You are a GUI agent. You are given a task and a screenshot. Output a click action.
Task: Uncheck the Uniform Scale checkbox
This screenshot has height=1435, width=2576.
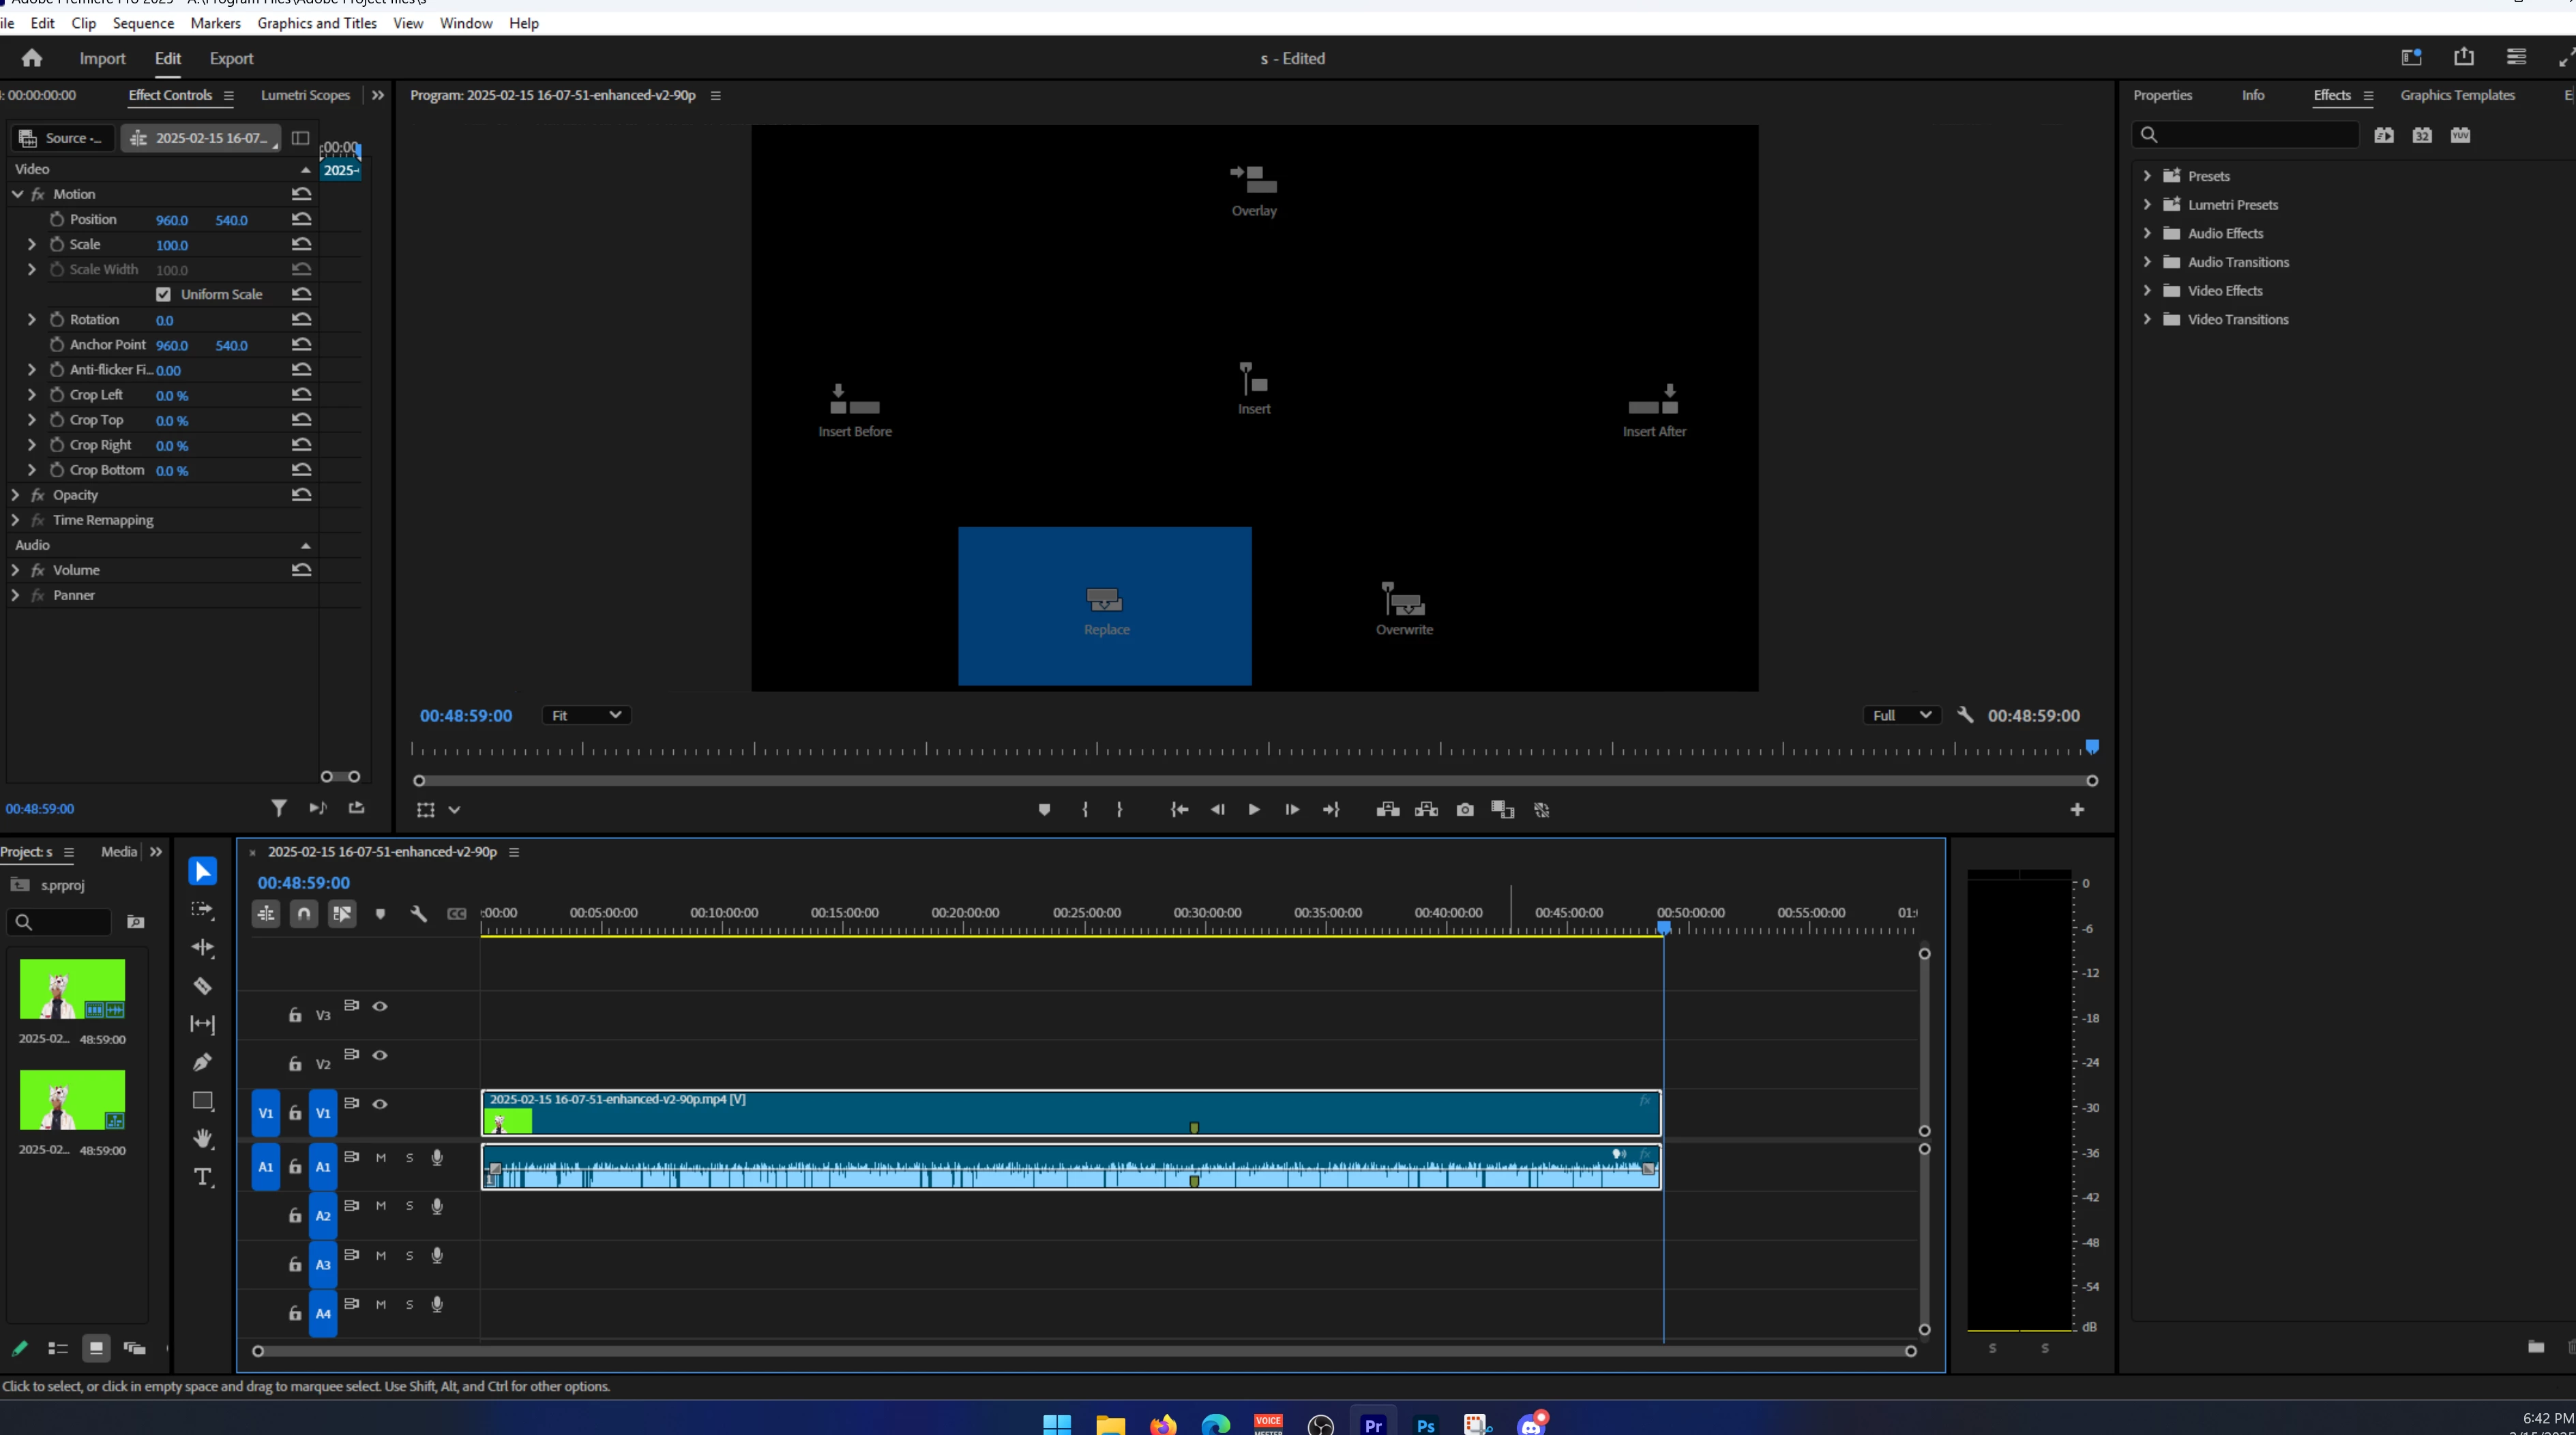tap(163, 294)
